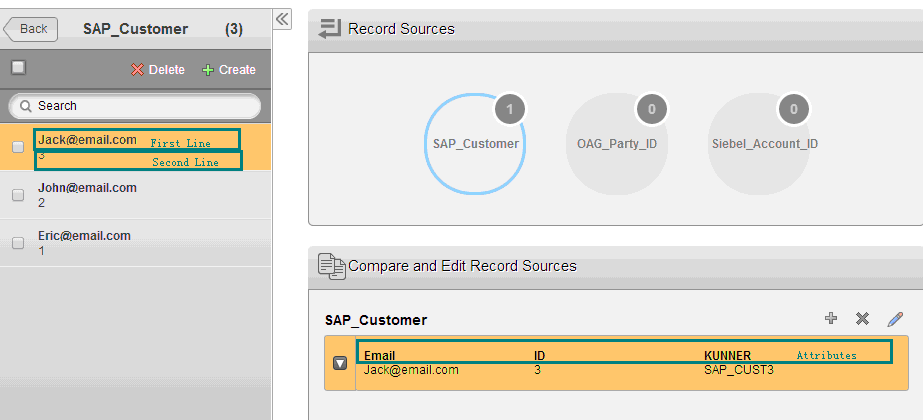Screen dimensions: 923x420
Task: Click the magnifier icon in search box
Action: coord(25,106)
